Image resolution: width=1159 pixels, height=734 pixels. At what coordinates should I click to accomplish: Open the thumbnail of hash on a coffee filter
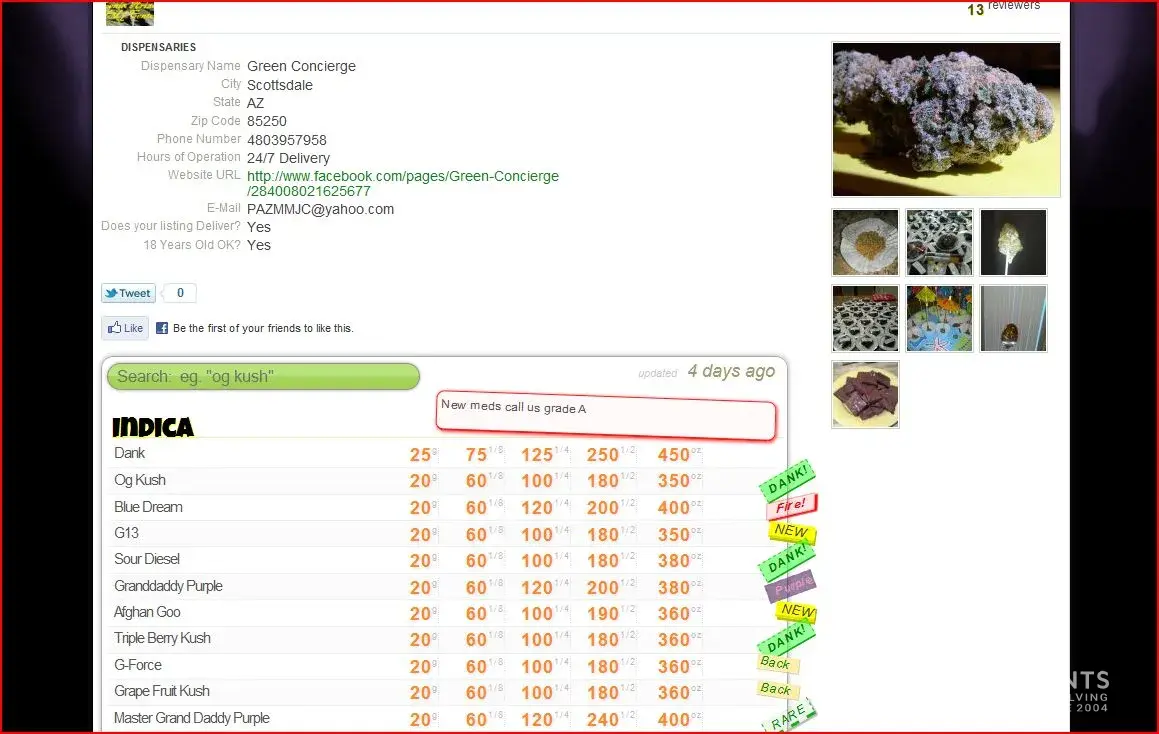866,242
